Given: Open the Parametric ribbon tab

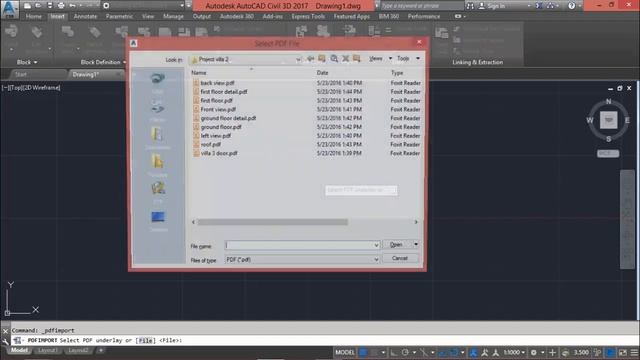Looking at the screenshot, I should click(119, 16).
